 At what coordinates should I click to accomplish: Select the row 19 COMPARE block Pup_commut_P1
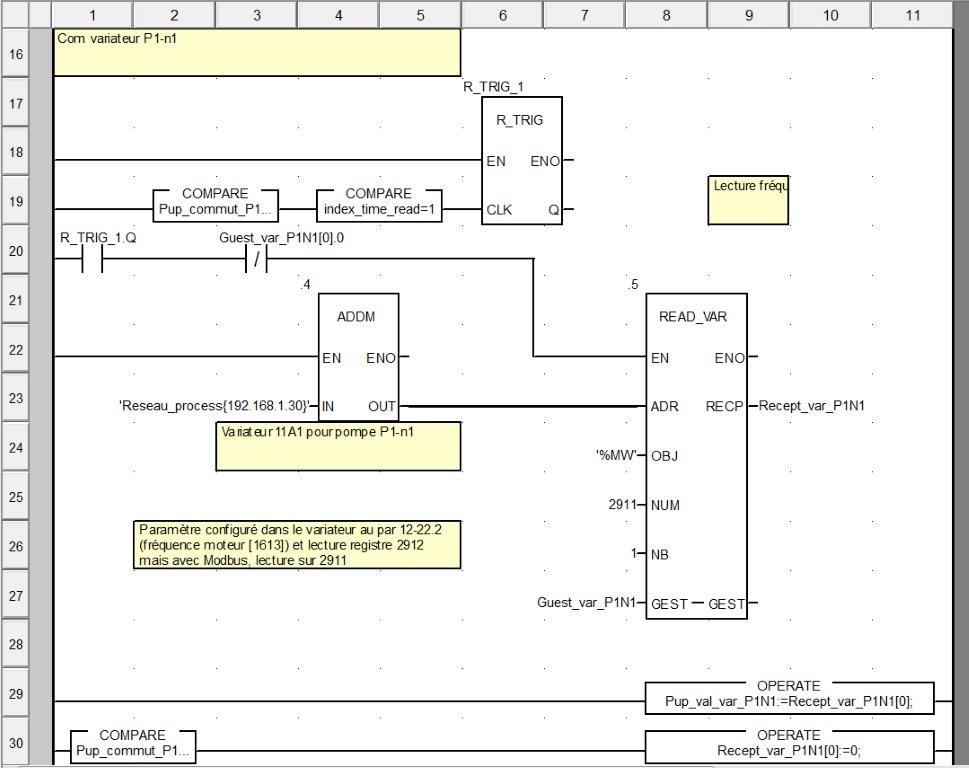pyautogui.click(x=215, y=203)
